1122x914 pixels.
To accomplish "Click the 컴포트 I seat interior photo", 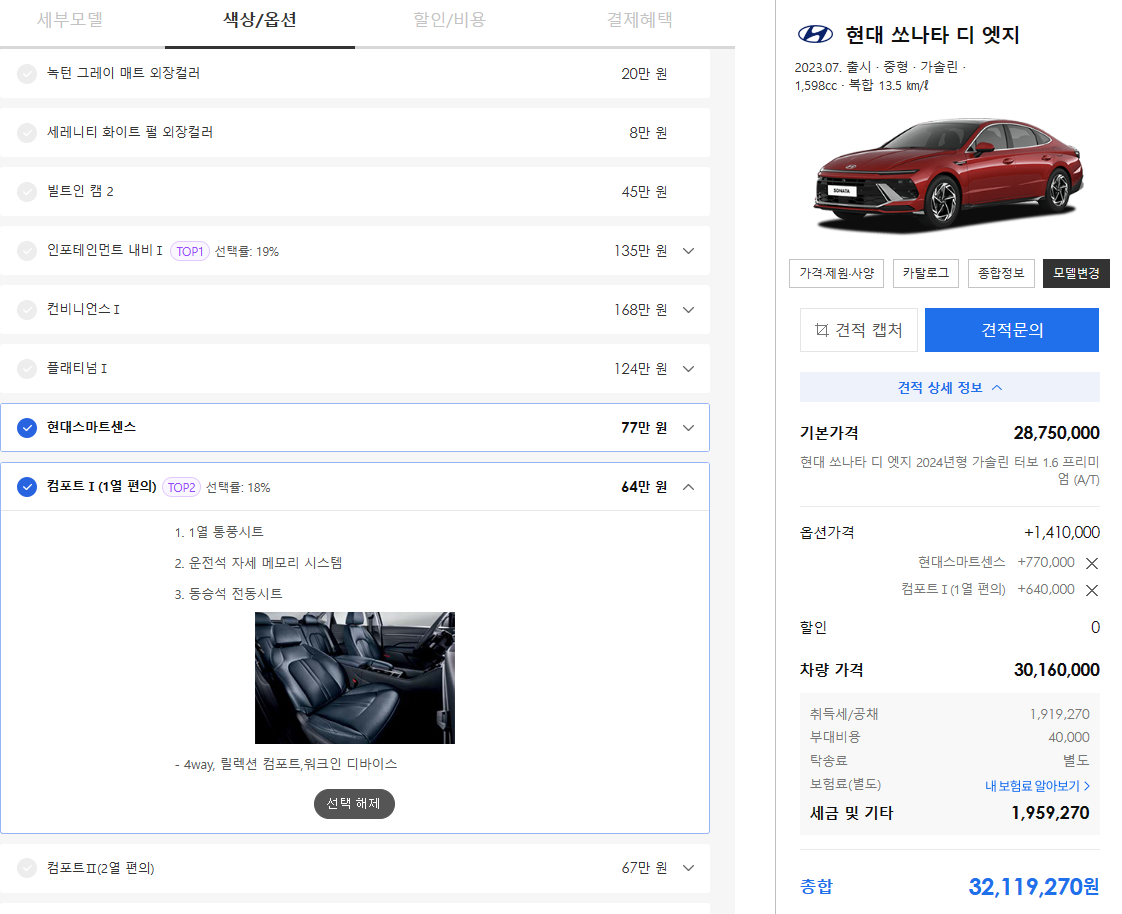I will (355, 678).
